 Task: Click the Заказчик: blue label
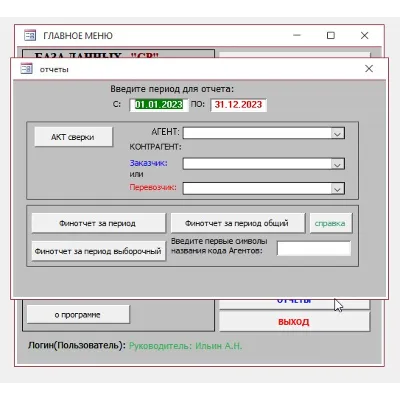point(148,163)
